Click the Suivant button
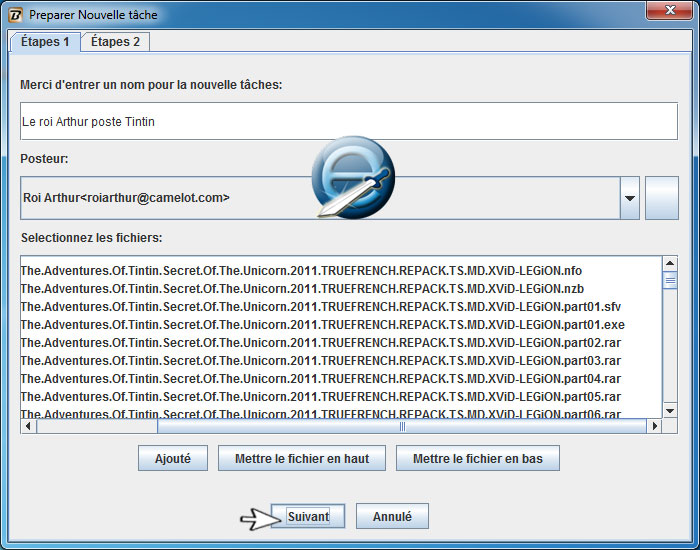Image resolution: width=700 pixels, height=550 pixels. click(x=308, y=517)
